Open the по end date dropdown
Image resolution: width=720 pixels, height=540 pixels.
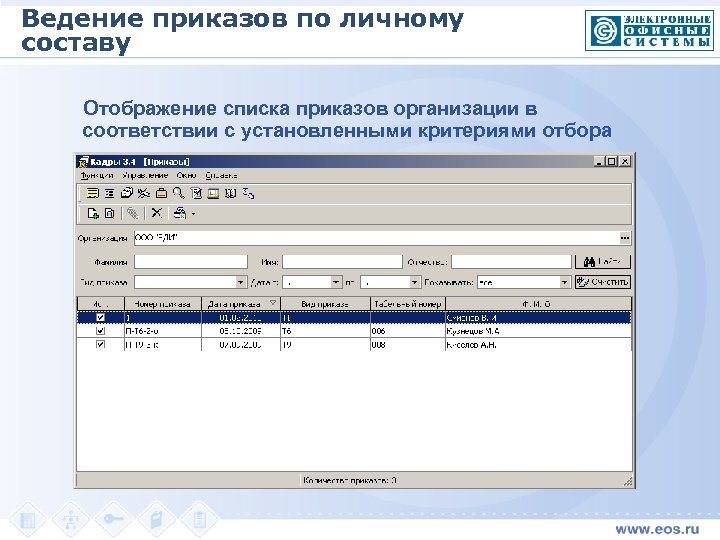click(x=414, y=282)
